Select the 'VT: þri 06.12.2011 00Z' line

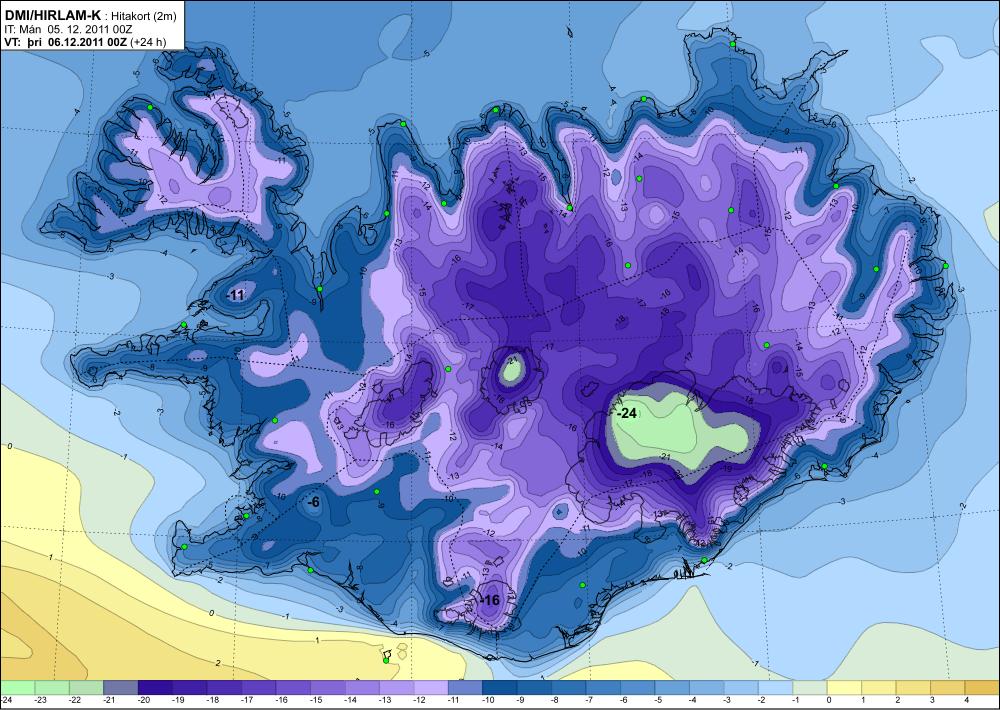66,42
